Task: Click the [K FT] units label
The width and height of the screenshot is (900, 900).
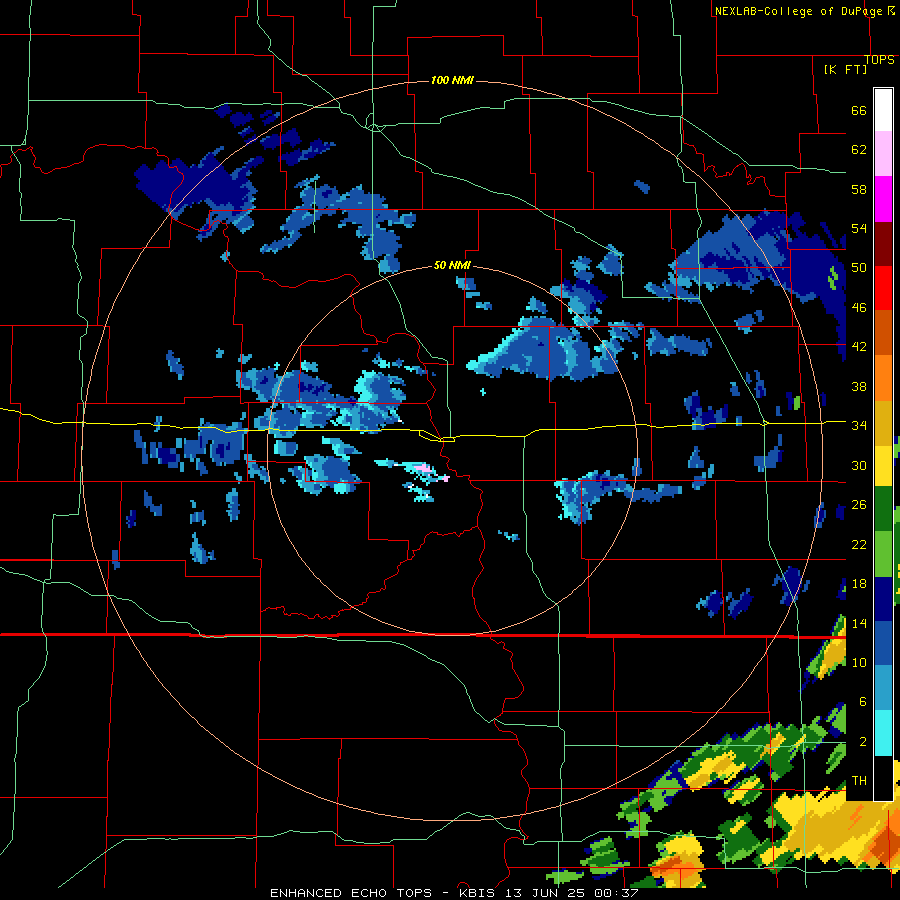Action: click(845, 69)
